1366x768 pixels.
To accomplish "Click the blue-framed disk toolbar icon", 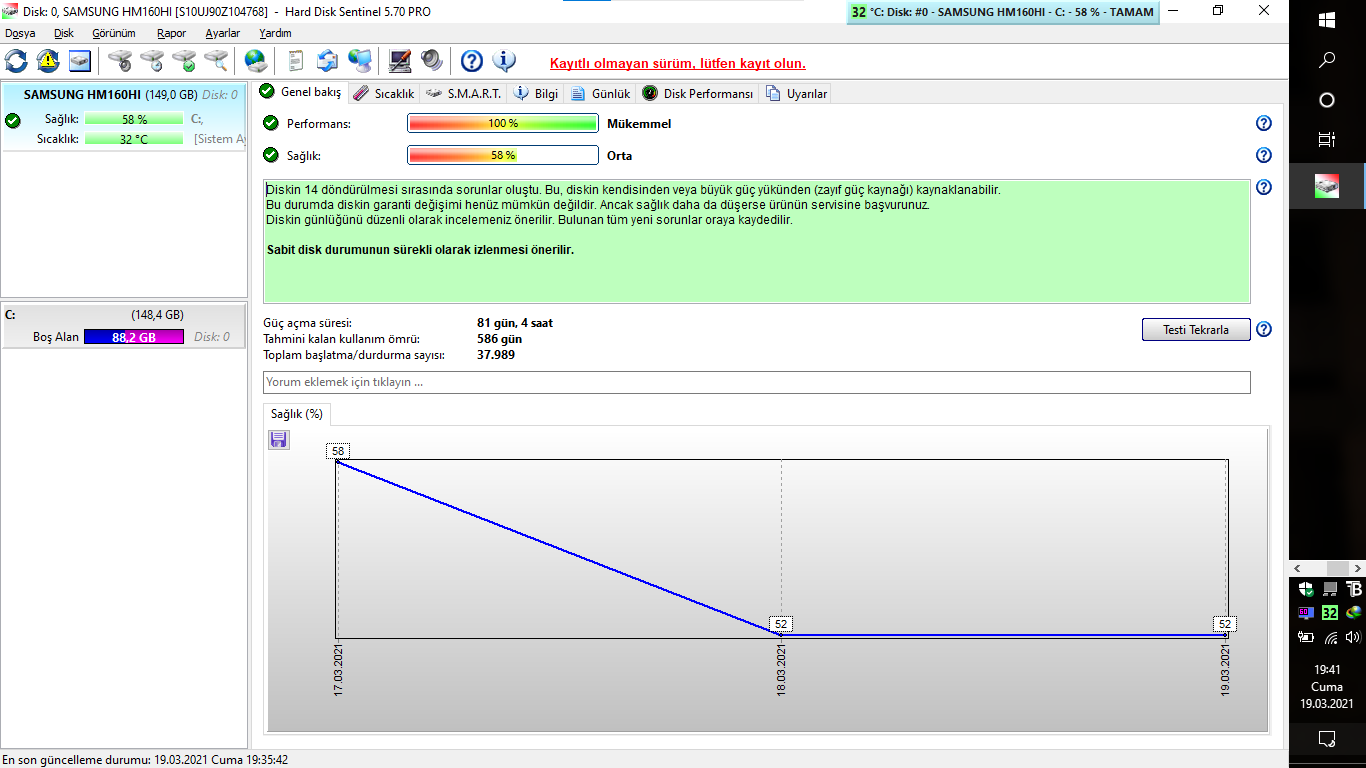I will 80,61.
